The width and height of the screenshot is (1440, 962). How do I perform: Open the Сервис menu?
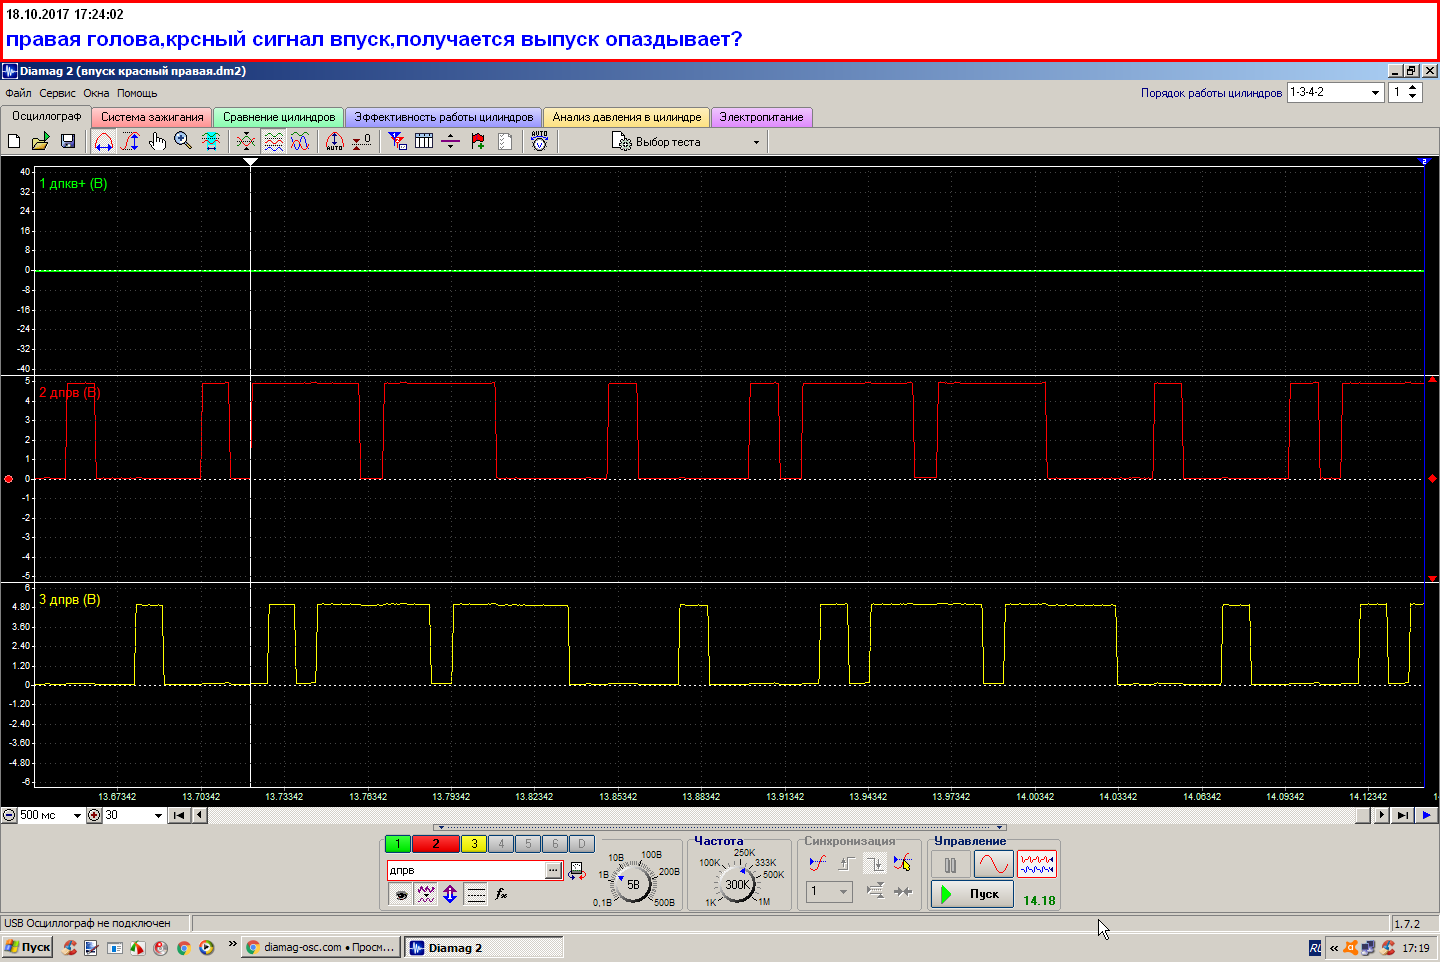click(57, 93)
